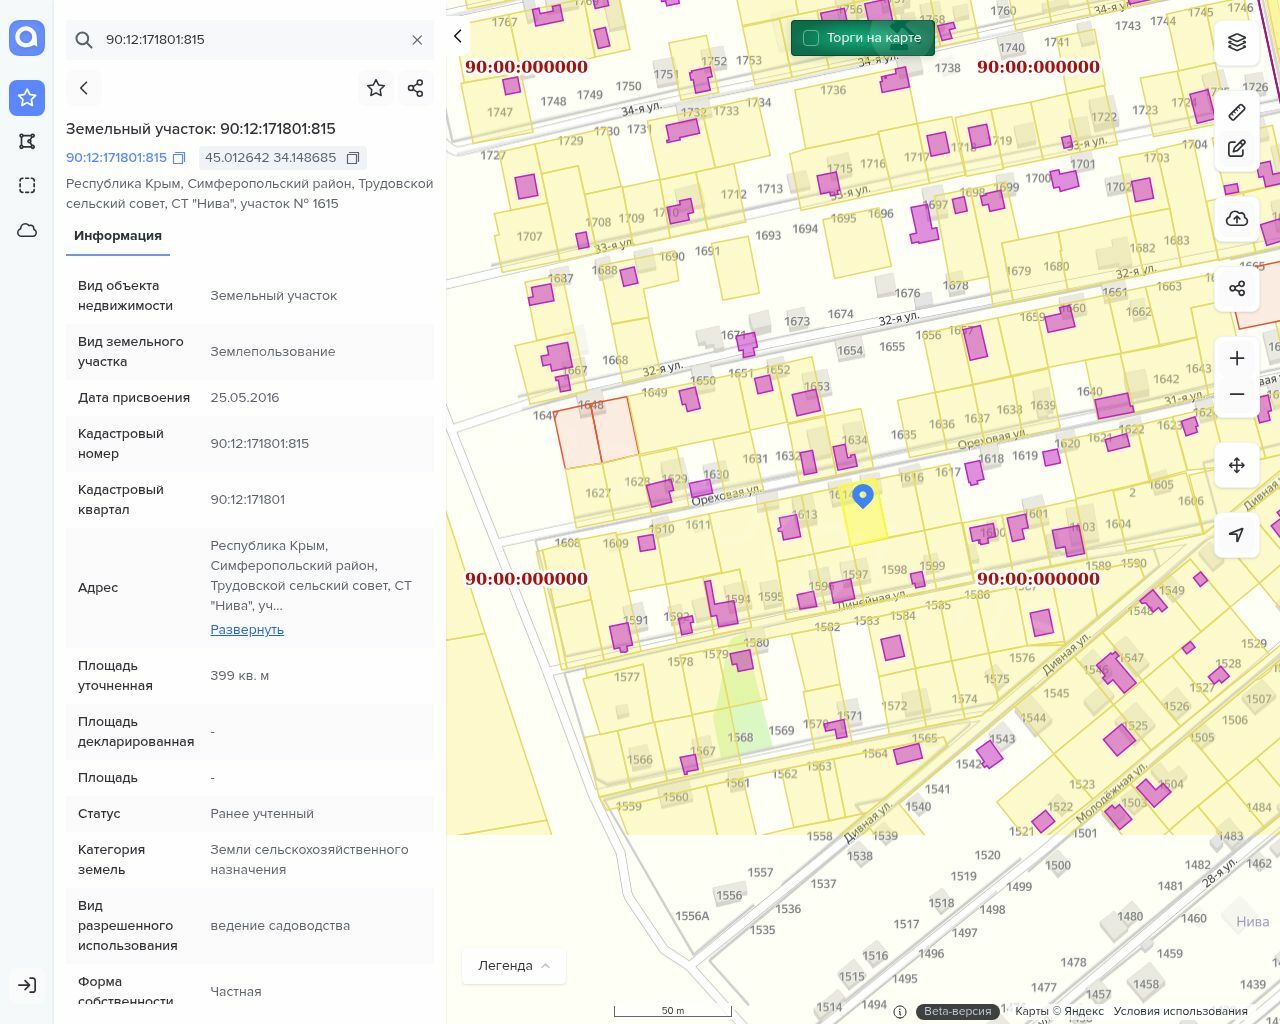Viewport: 1280px width, 1024px height.
Task: Enable the Торги на карте checkbox
Action: [811, 38]
